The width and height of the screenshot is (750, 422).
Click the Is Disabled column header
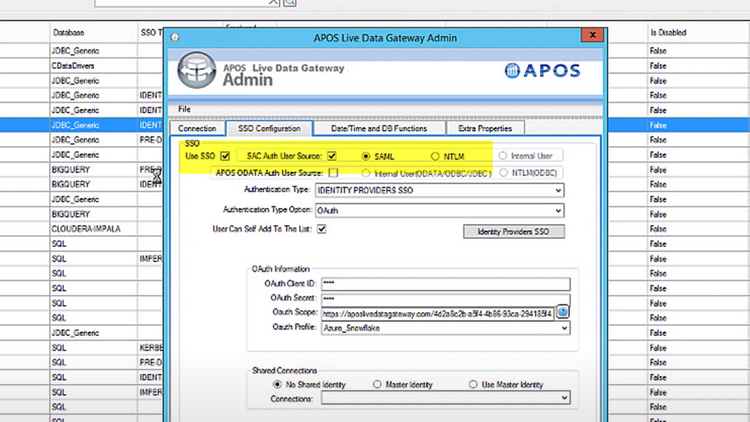[668, 33]
